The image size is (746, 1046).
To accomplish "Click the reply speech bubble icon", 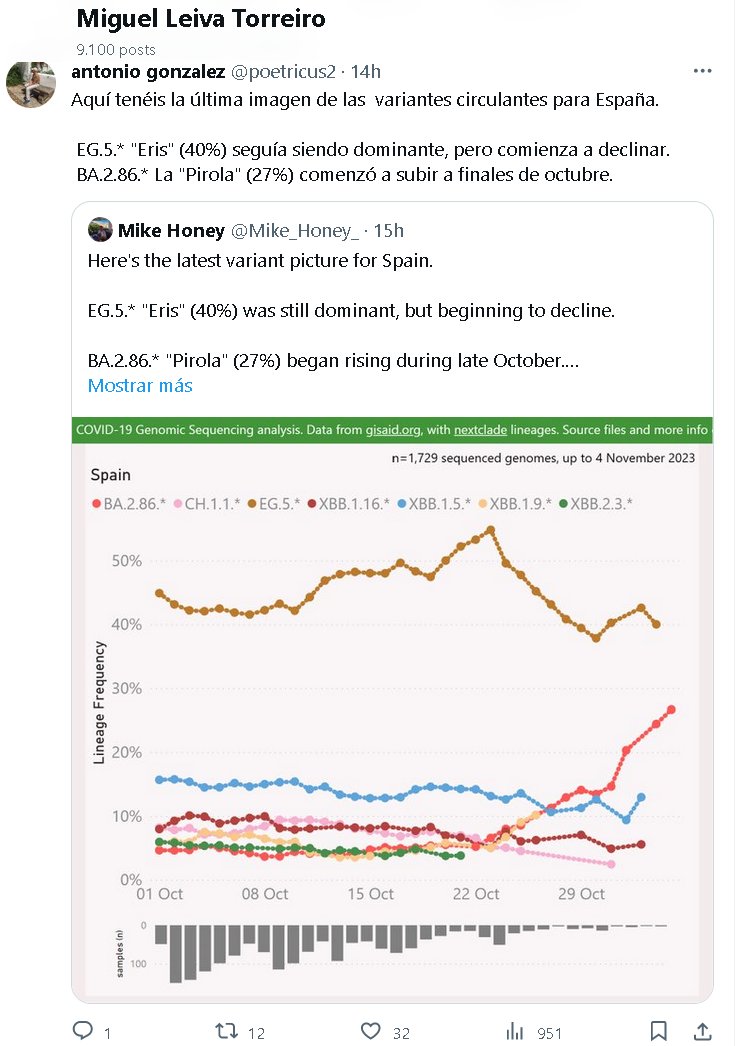I will [x=84, y=1031].
